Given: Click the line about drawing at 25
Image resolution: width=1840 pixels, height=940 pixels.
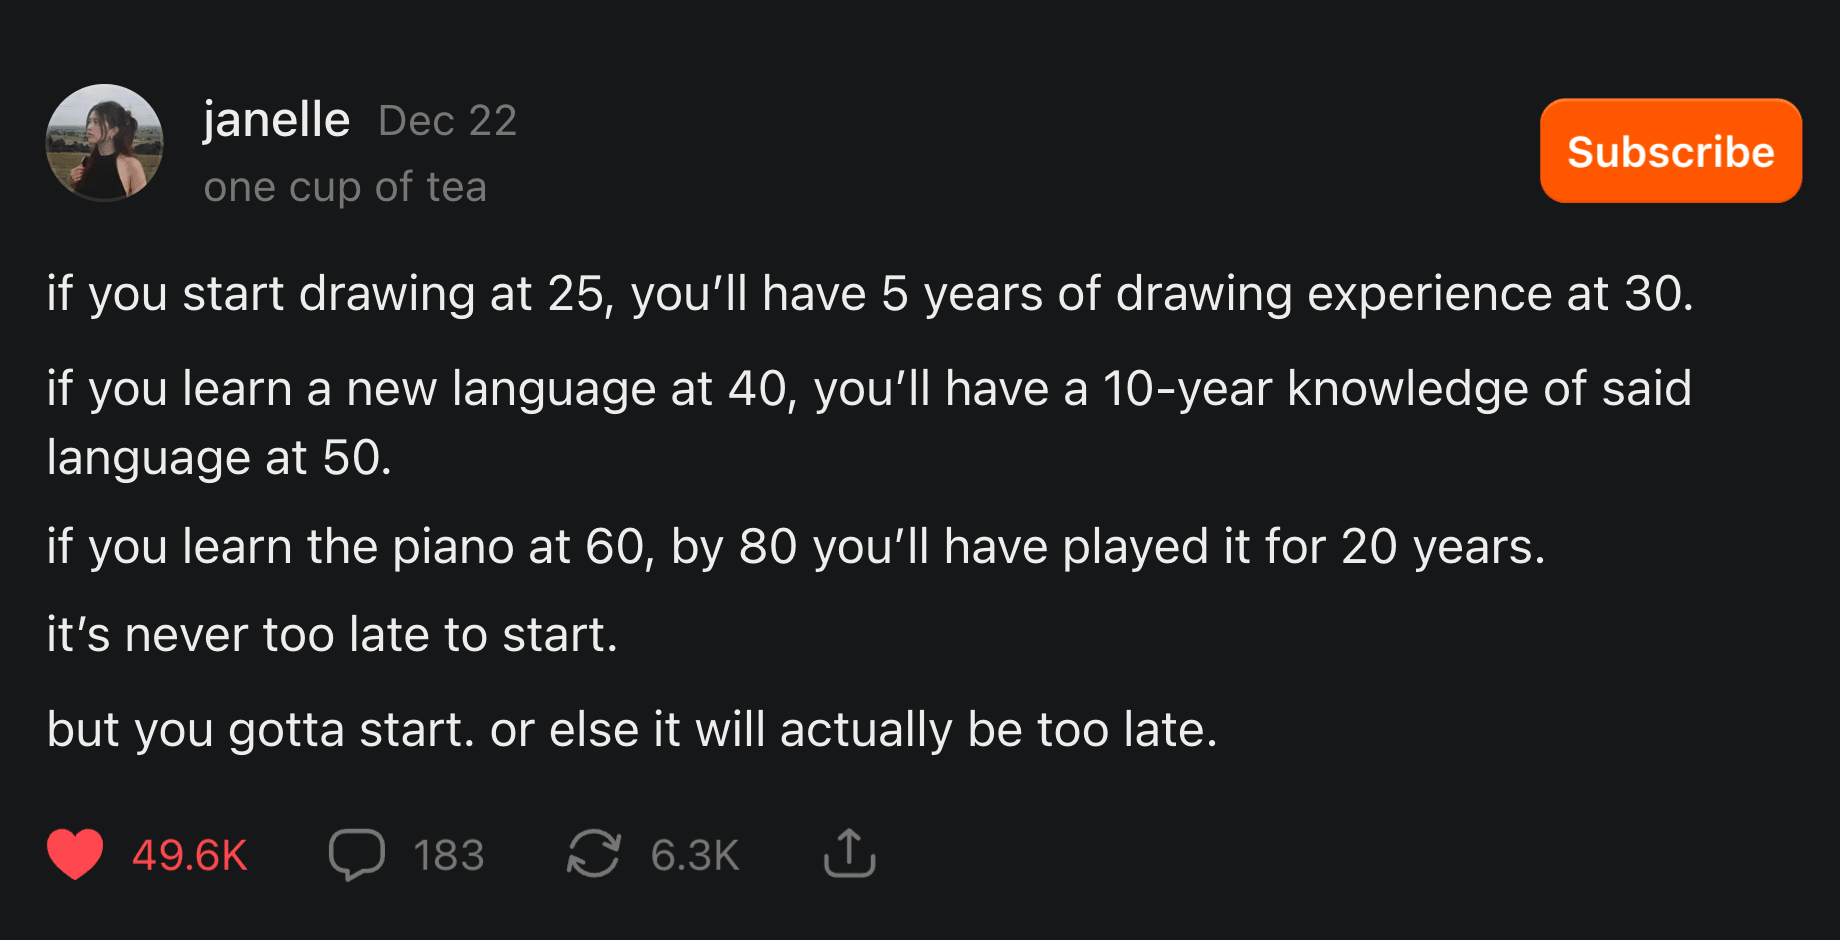Looking at the screenshot, I should [870, 294].
